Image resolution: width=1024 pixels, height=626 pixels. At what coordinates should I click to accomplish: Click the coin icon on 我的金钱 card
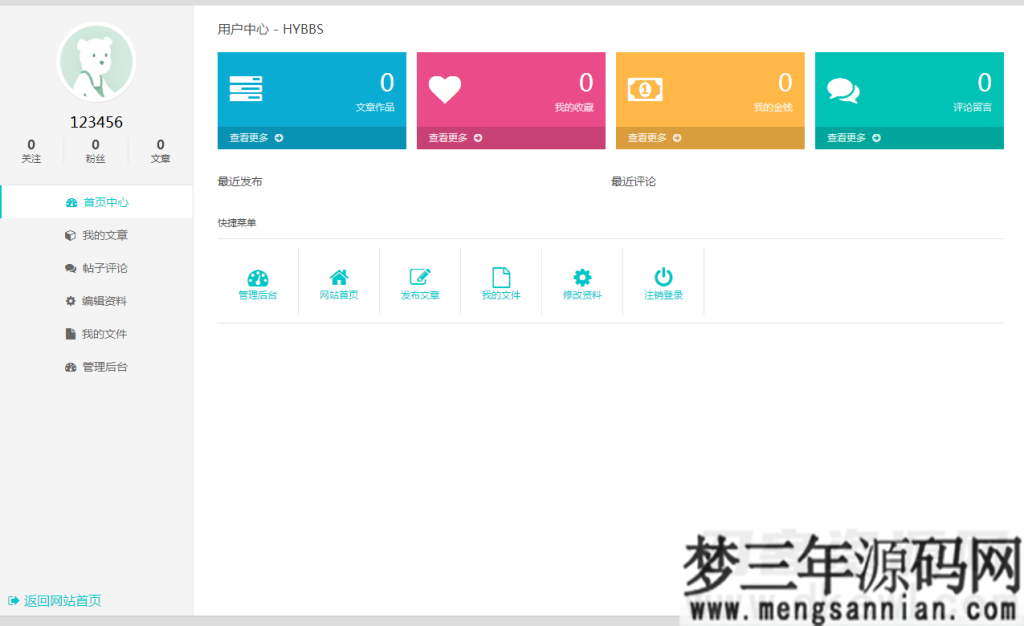pos(645,88)
